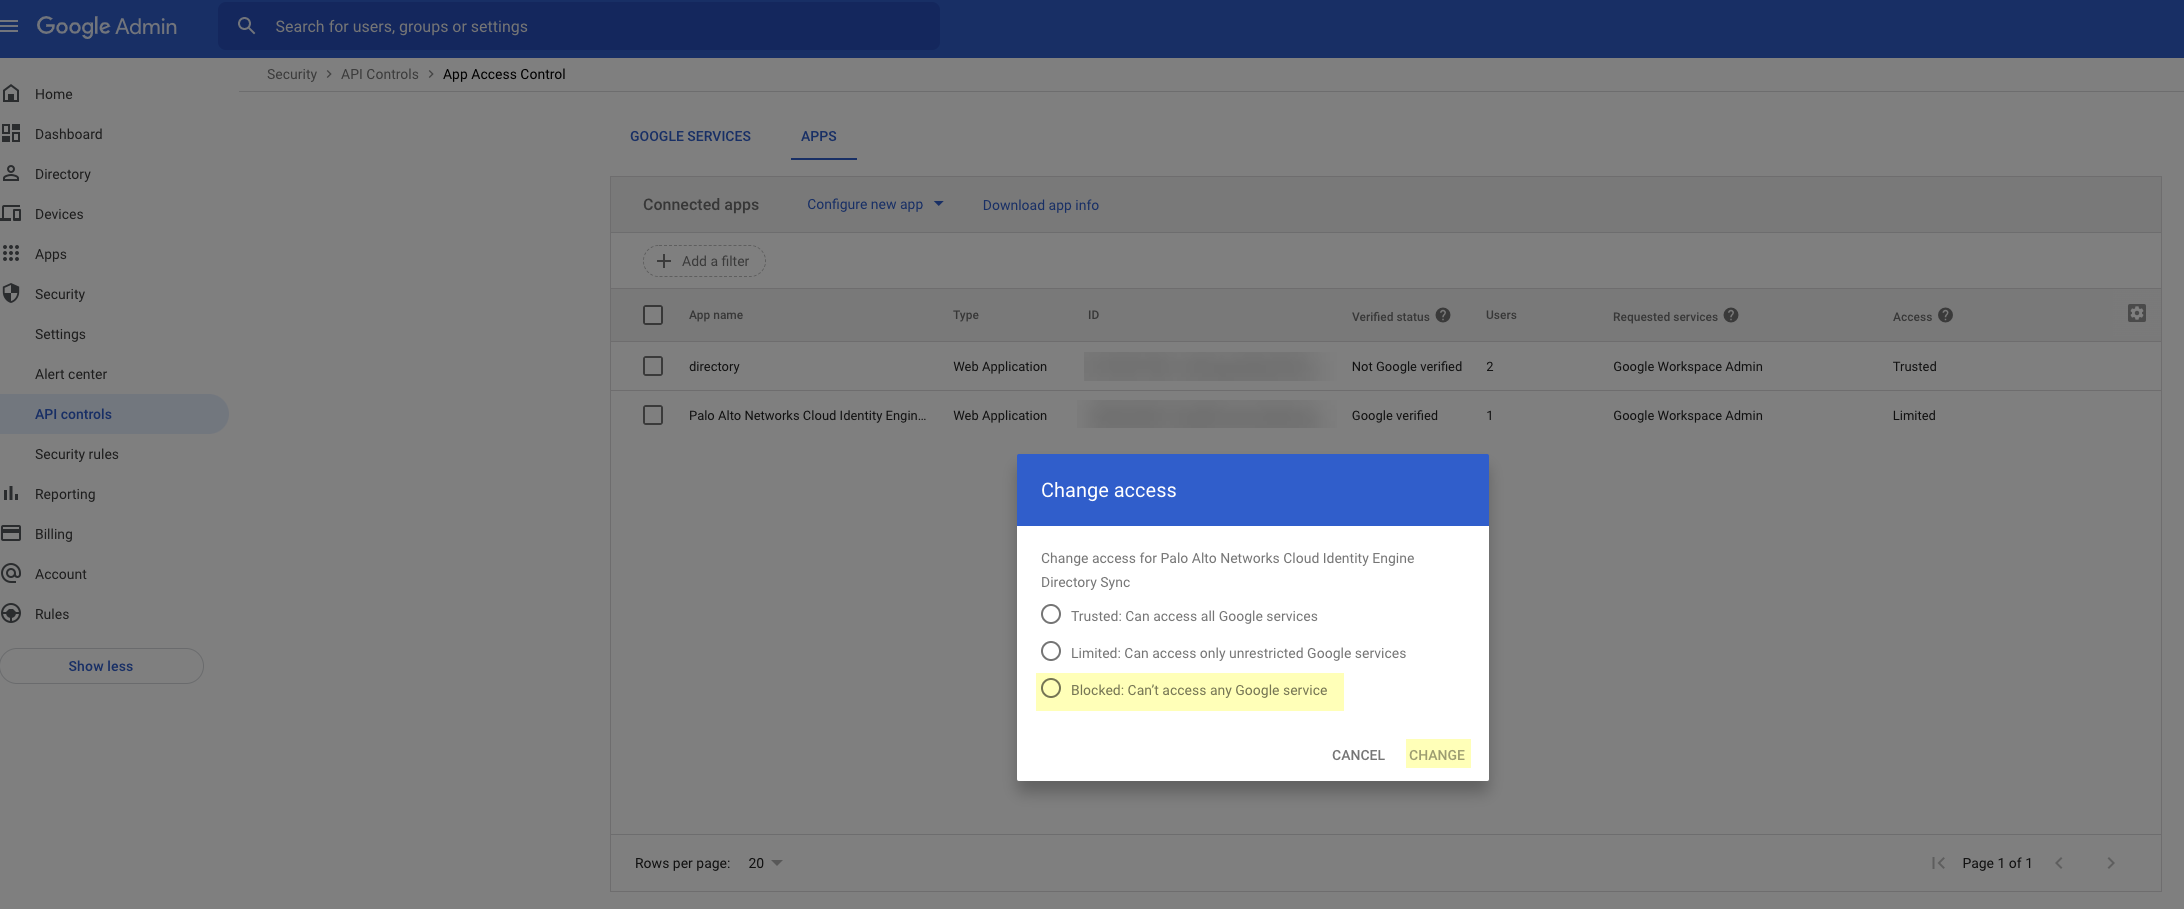Open the hamburger main menu icon
The image size is (2184, 909).
point(10,26)
